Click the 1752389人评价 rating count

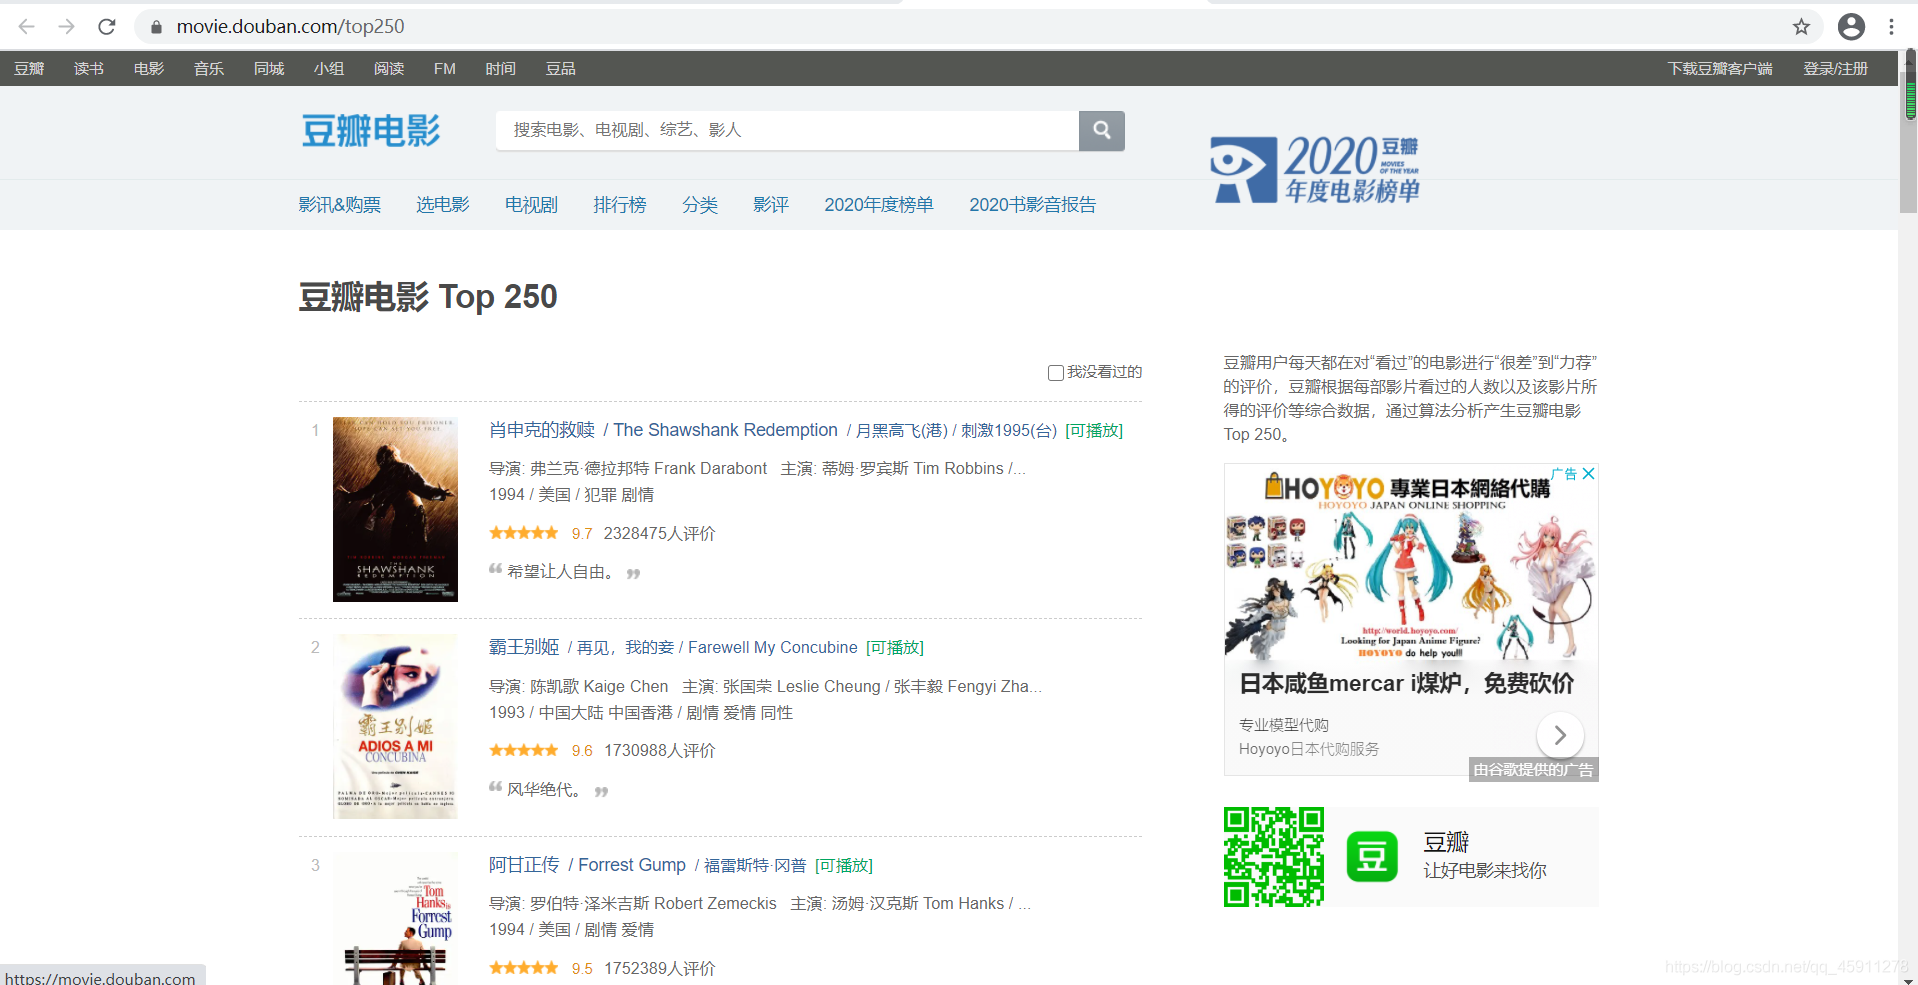tap(659, 969)
